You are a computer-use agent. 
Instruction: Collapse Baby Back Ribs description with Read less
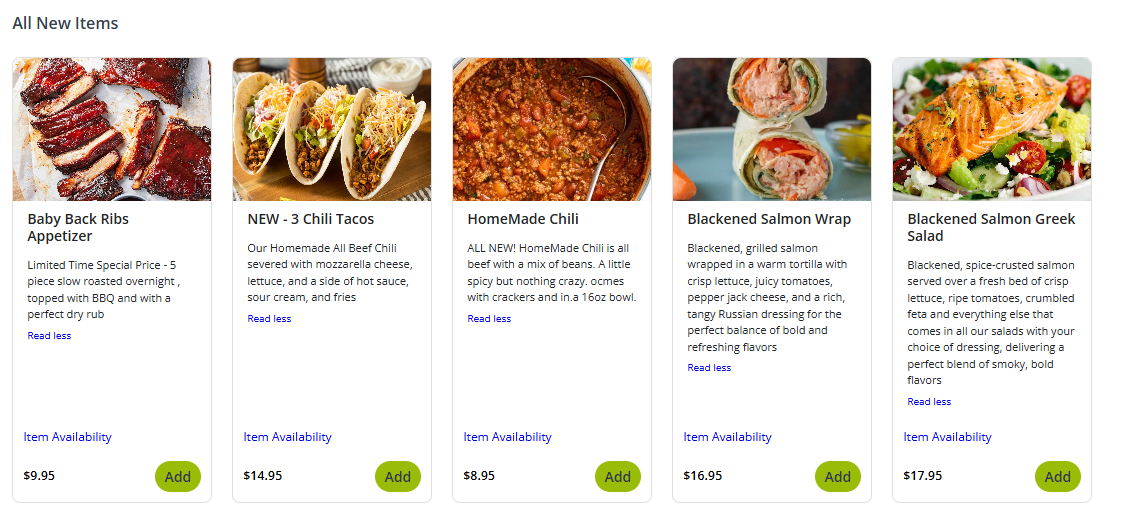coord(49,336)
